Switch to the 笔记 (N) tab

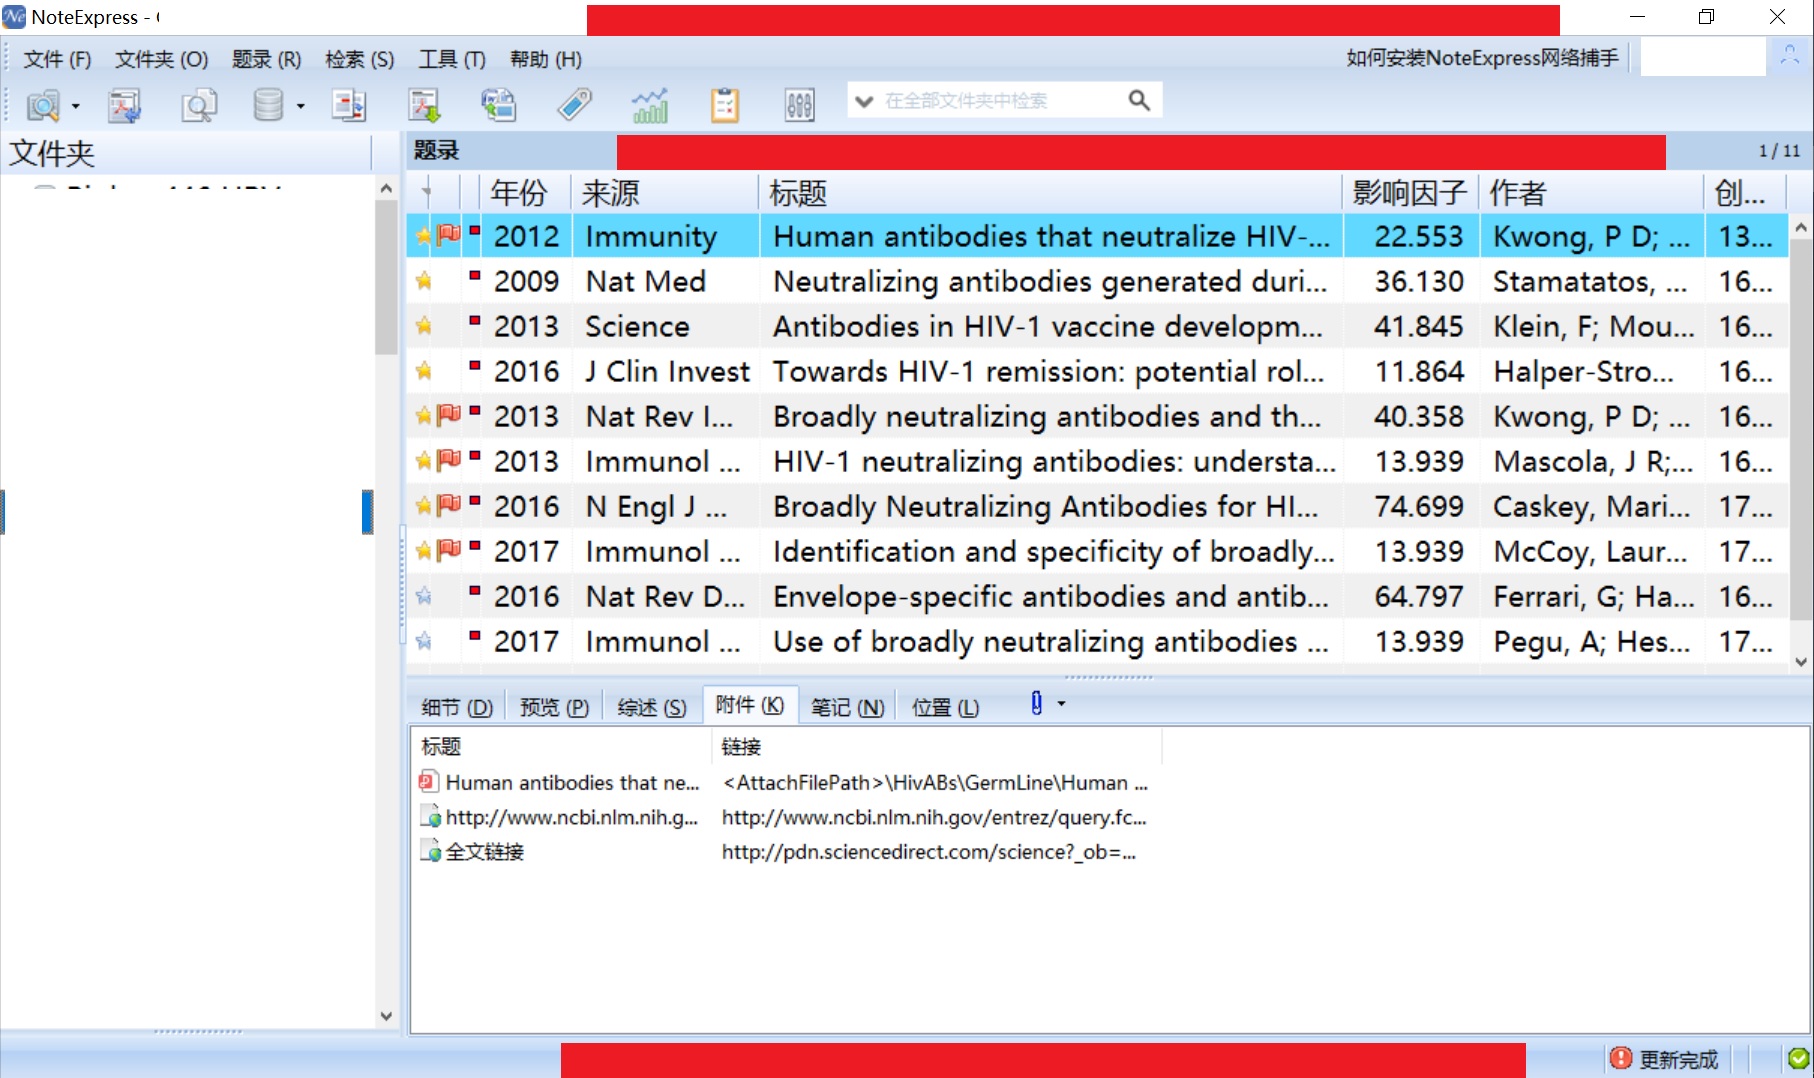tap(847, 707)
